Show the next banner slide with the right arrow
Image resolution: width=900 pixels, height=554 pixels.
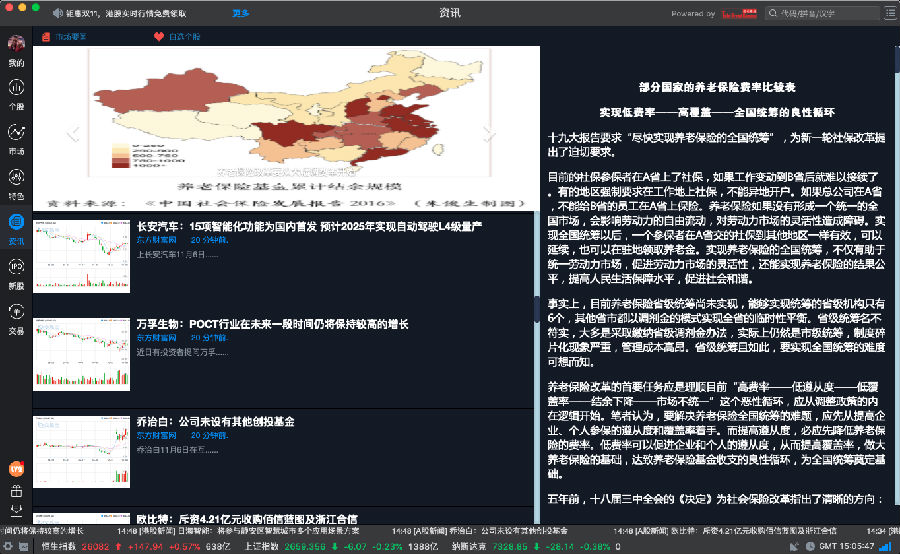pyautogui.click(x=488, y=134)
